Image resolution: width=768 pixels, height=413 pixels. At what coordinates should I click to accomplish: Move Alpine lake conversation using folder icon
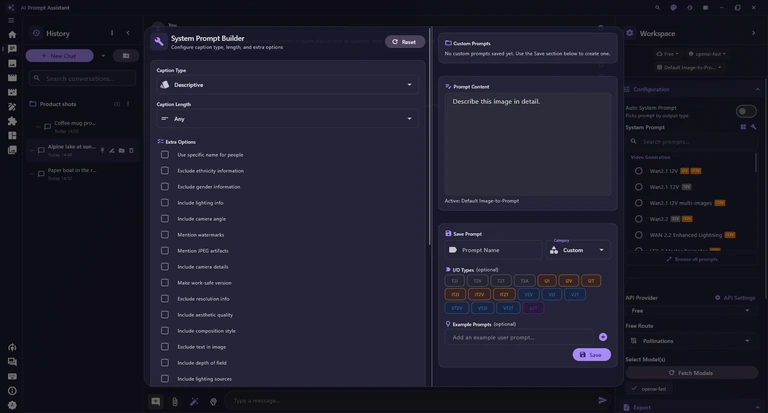(121, 150)
